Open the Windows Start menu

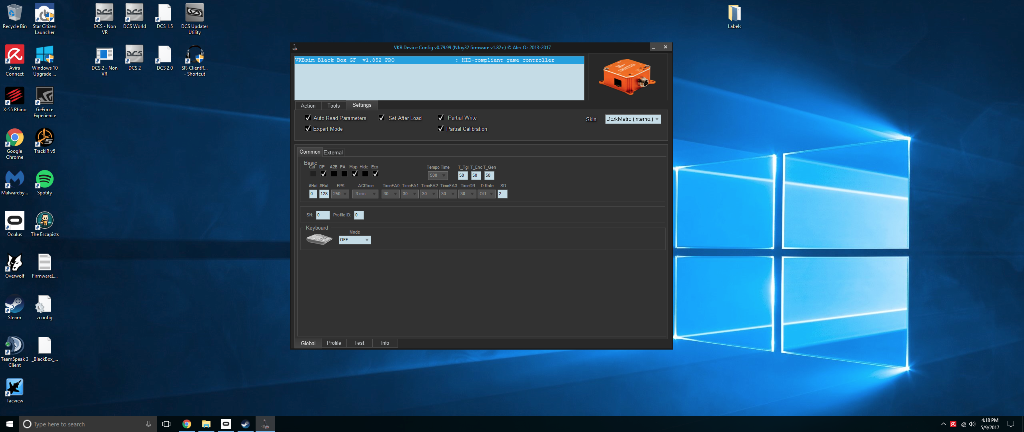tap(9, 424)
